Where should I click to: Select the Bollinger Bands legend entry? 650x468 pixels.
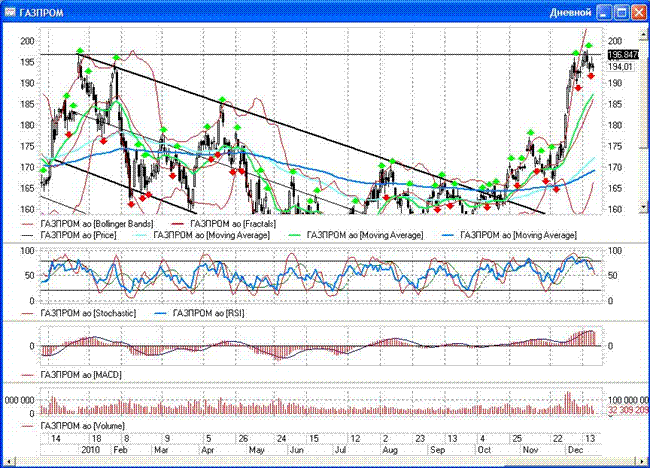click(87, 224)
